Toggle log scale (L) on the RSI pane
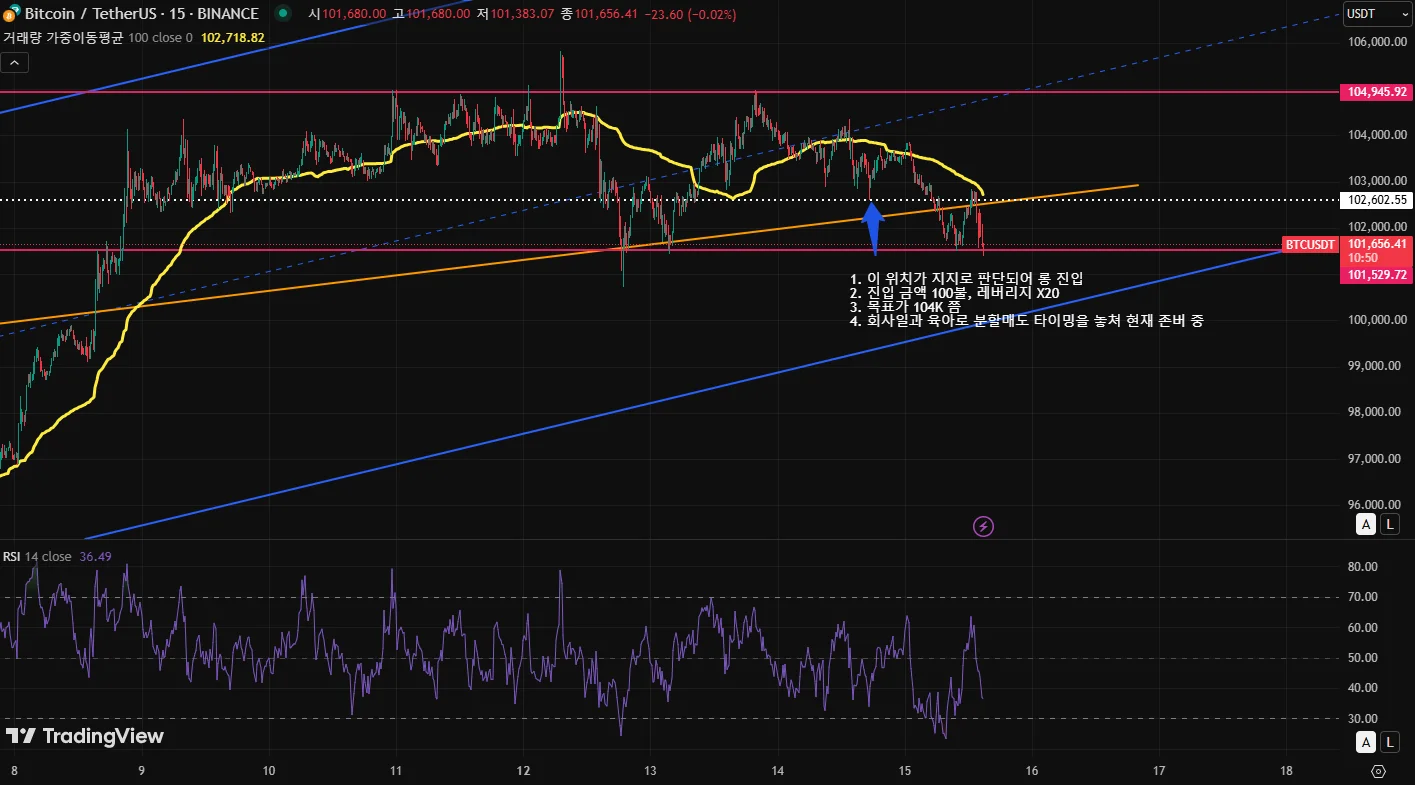Image resolution: width=1415 pixels, height=785 pixels. click(x=1390, y=741)
